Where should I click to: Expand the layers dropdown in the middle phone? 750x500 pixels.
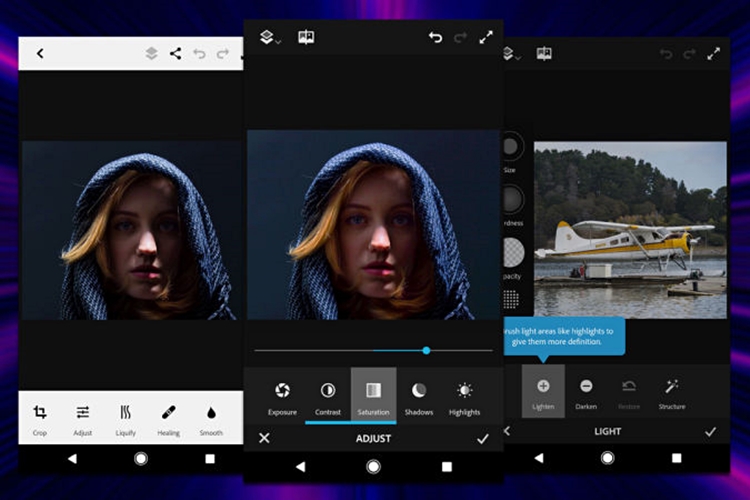[x=269, y=37]
